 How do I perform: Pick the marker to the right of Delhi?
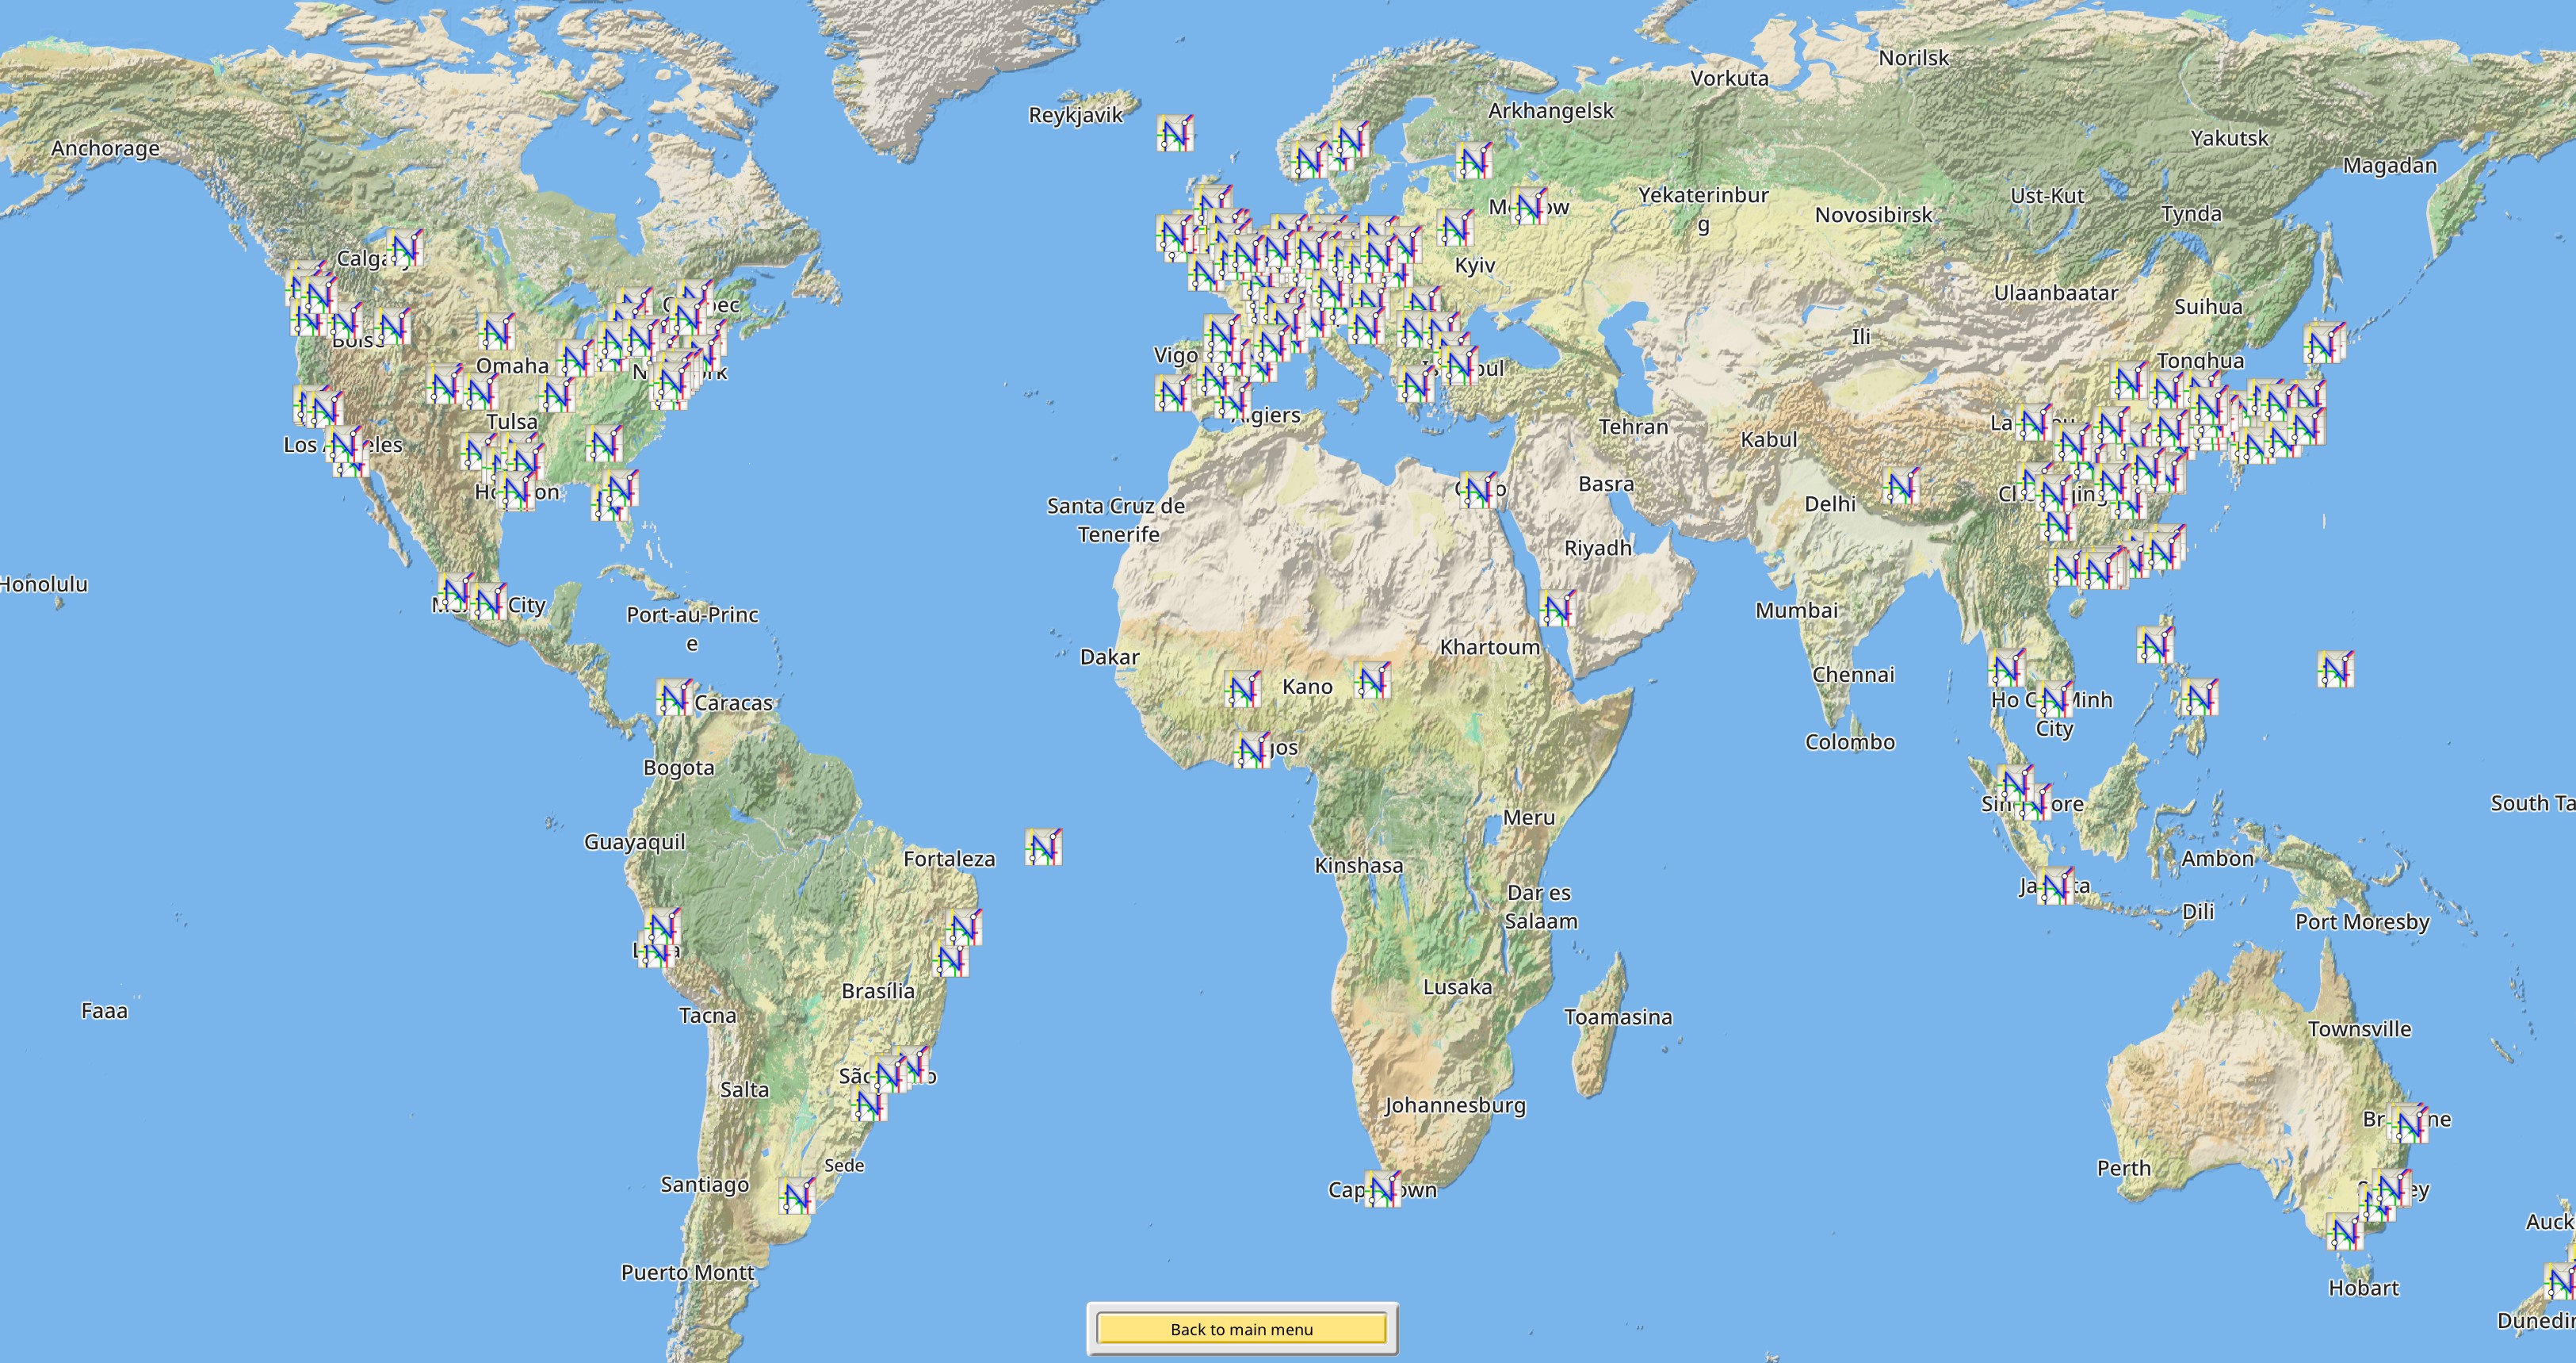(1900, 486)
